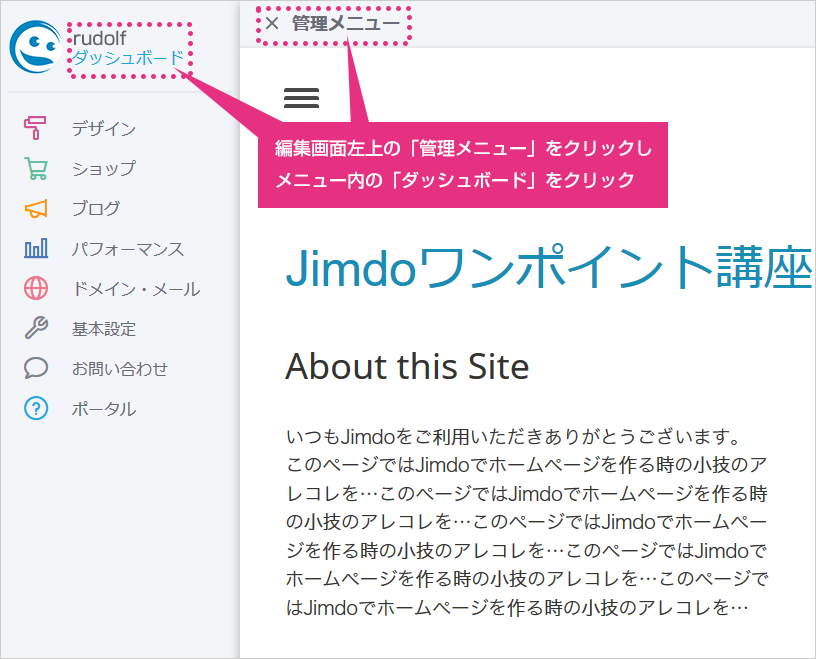Screen dimensions: 816x659
Task: Click the speech bubble お問い合わせ icon
Action: point(35,368)
